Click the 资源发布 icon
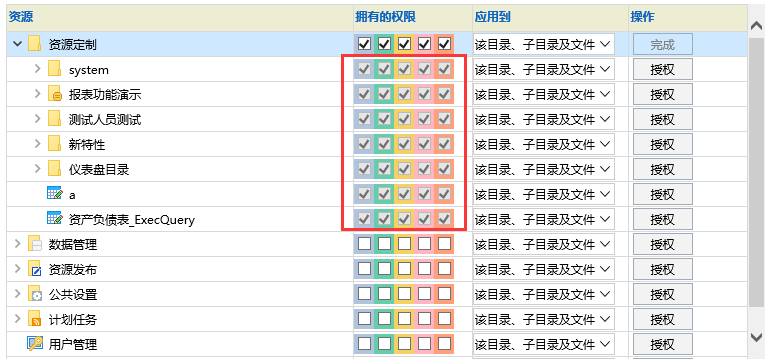This screenshot has width=769, height=363. click(x=34, y=269)
